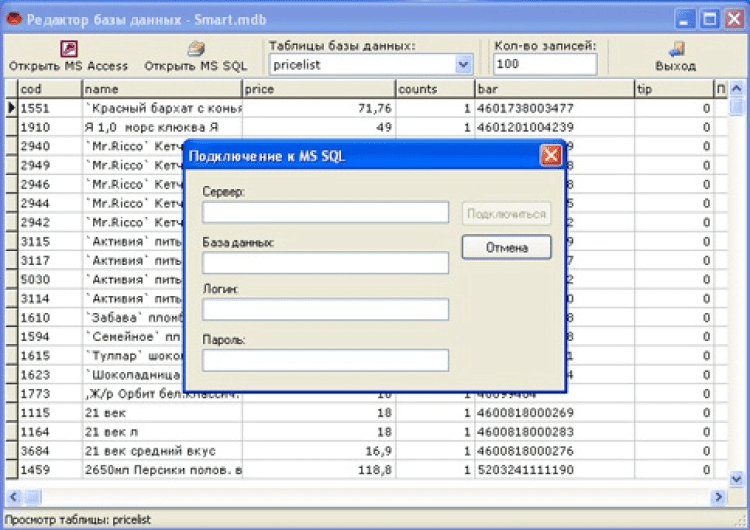Select the cod column header
The height and width of the screenshot is (530, 750).
pos(50,89)
